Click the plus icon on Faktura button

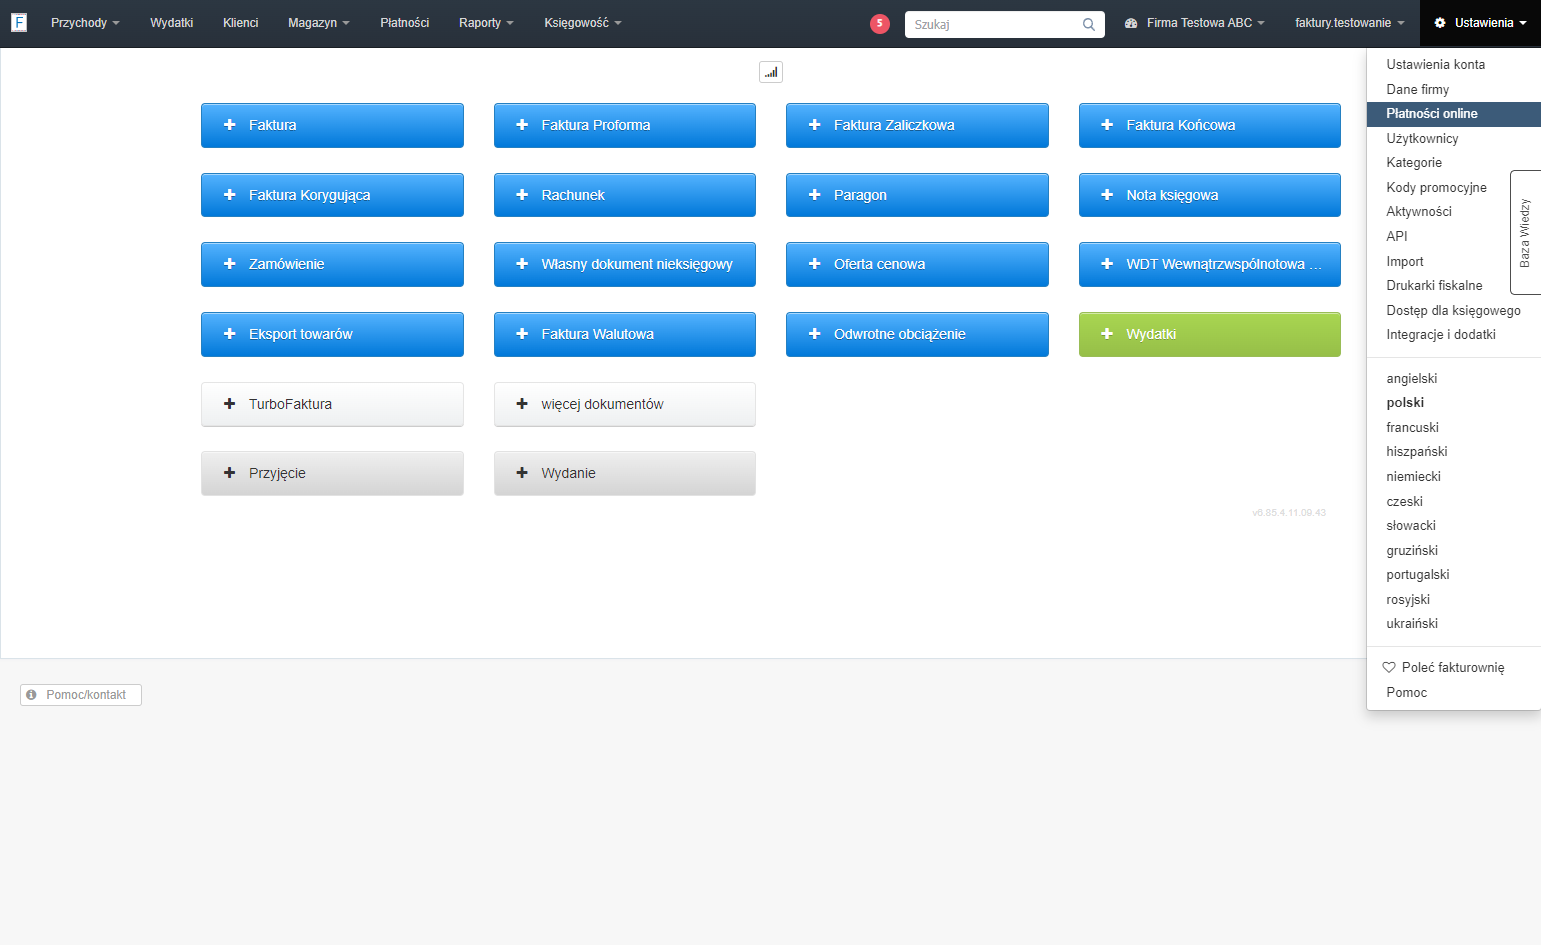[x=229, y=125]
